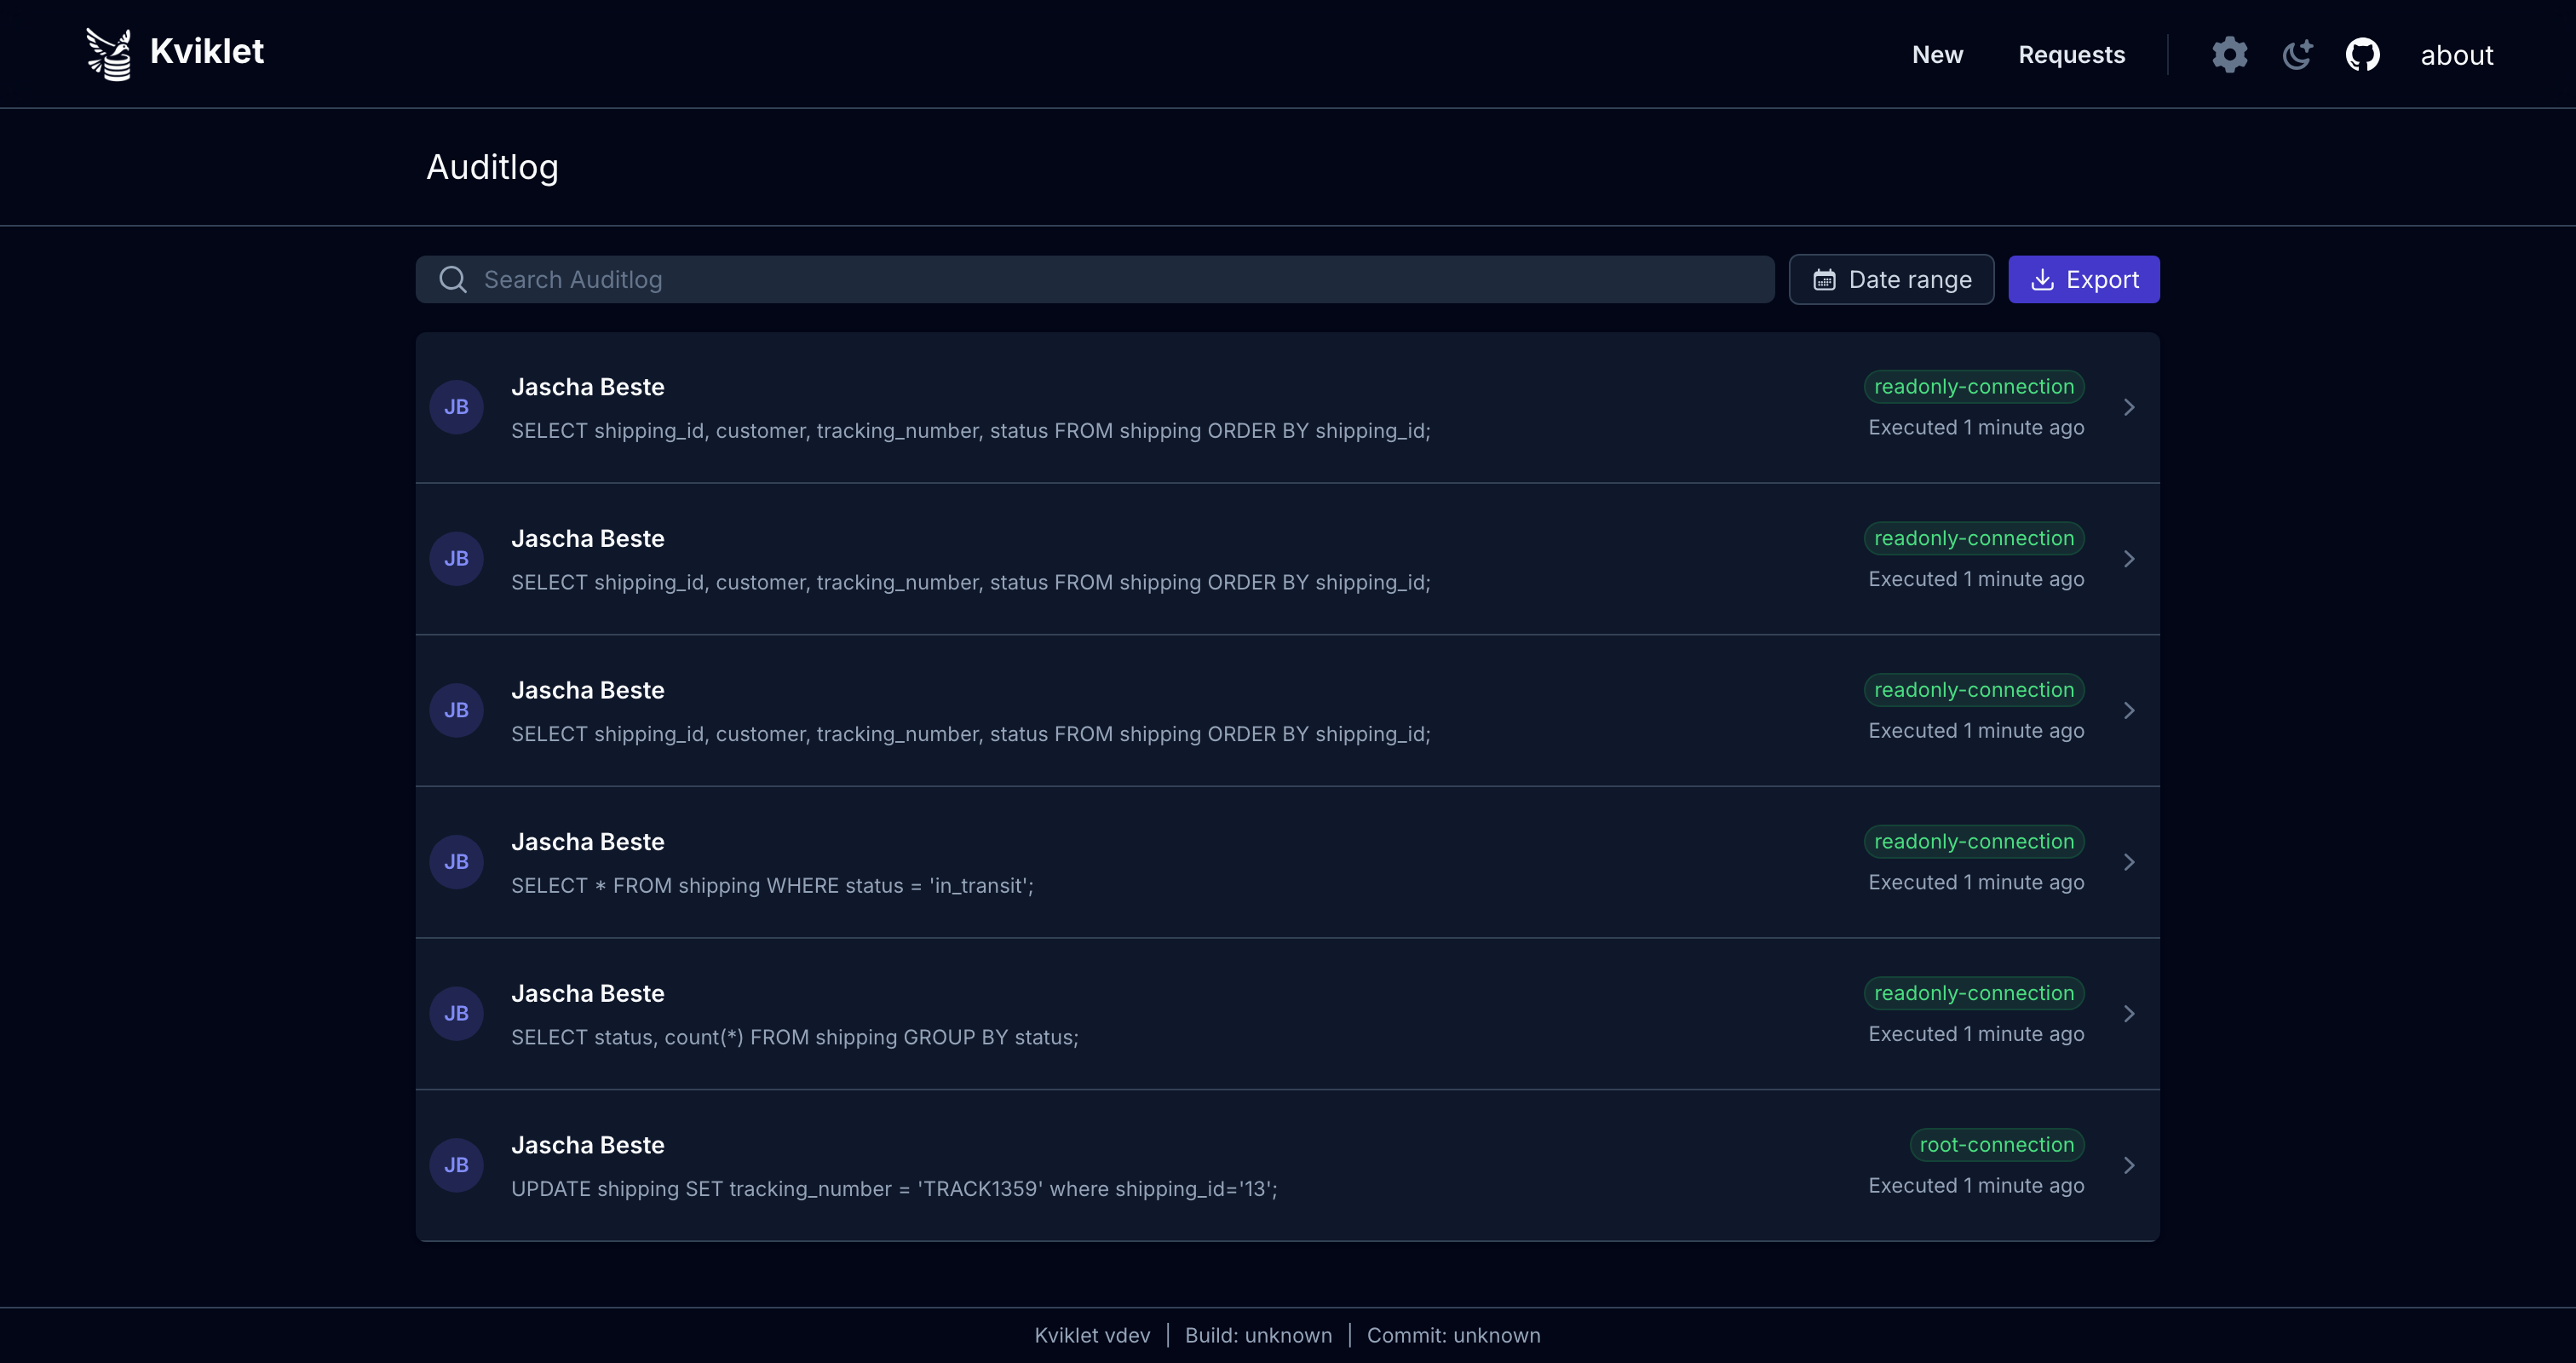Screen dimensions: 2576x1363
Task: Open the Date range picker
Action: [1891, 280]
